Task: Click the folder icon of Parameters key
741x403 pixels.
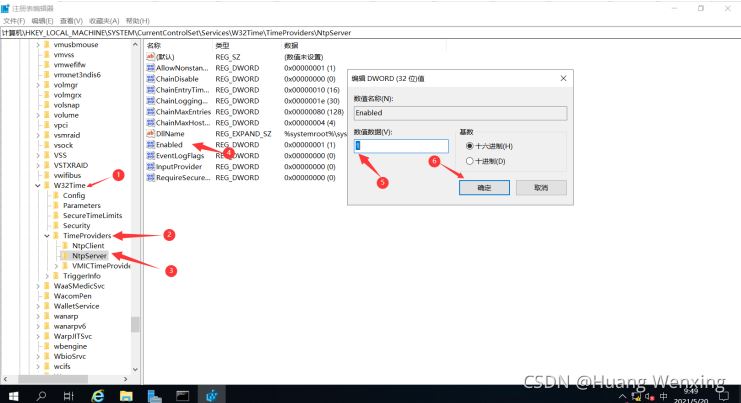Action: (56, 206)
